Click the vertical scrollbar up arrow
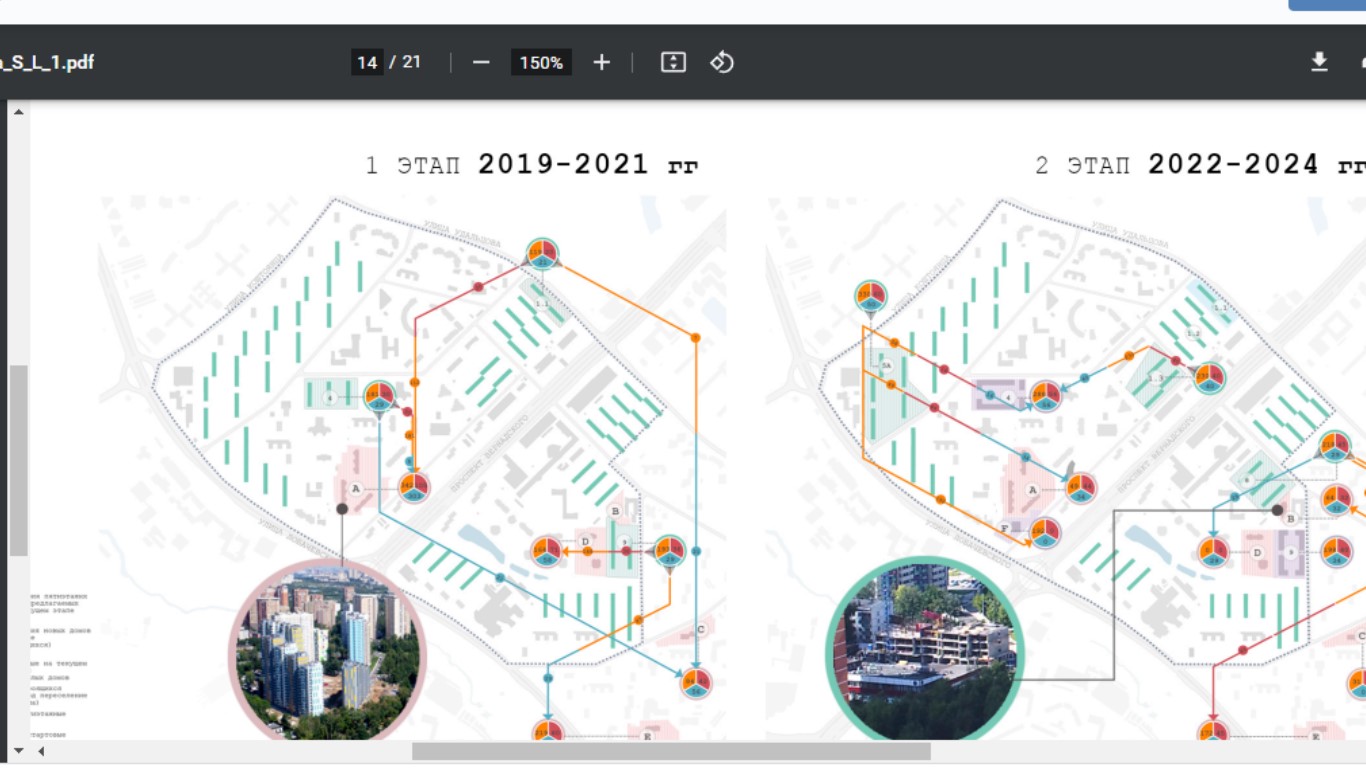Image resolution: width=1366 pixels, height=768 pixels. 18,111
